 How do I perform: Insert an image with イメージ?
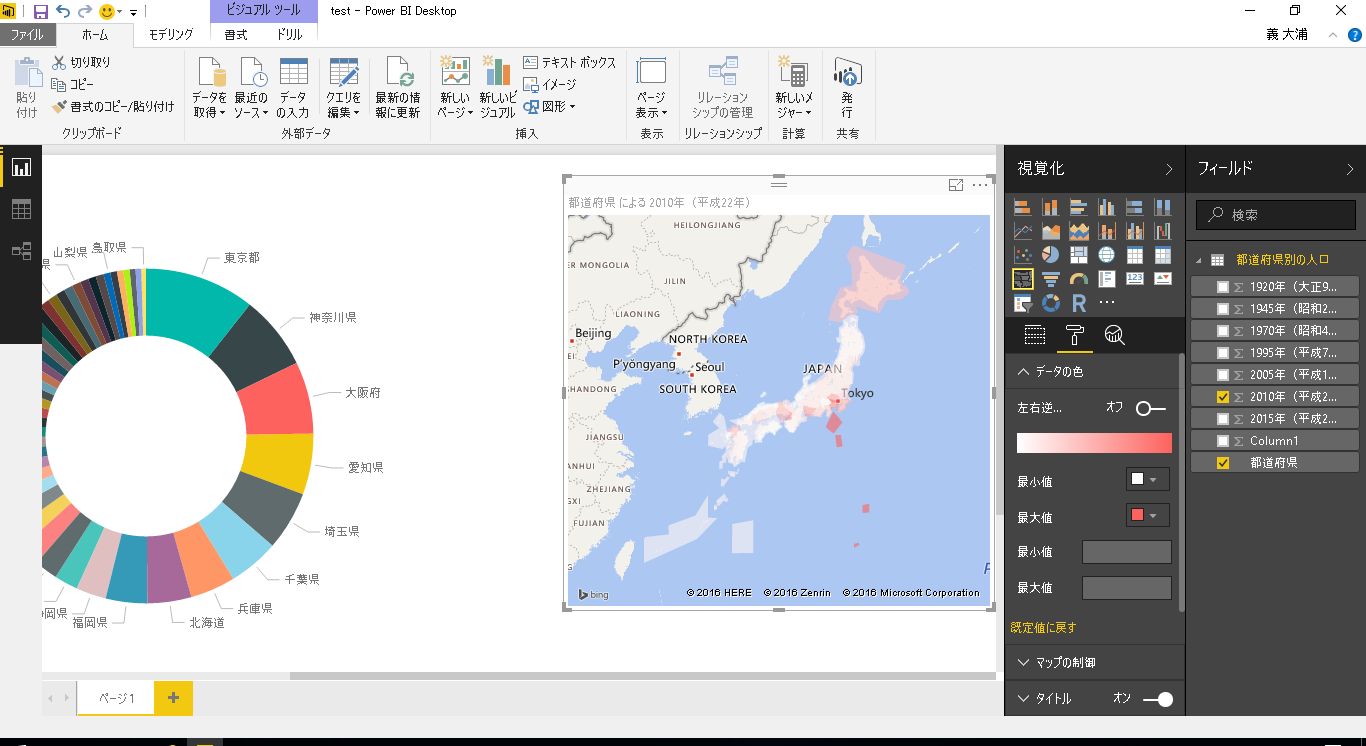[x=550, y=84]
